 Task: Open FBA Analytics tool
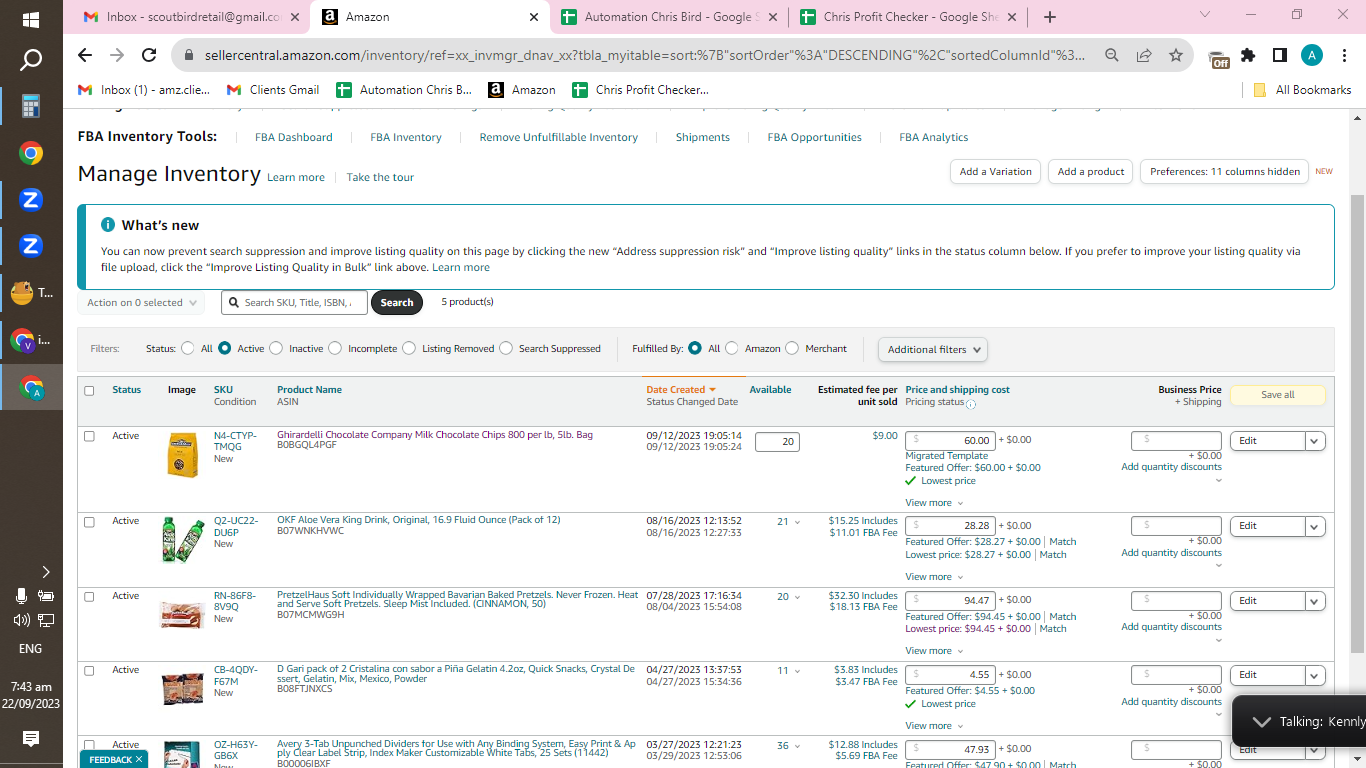click(x=933, y=138)
